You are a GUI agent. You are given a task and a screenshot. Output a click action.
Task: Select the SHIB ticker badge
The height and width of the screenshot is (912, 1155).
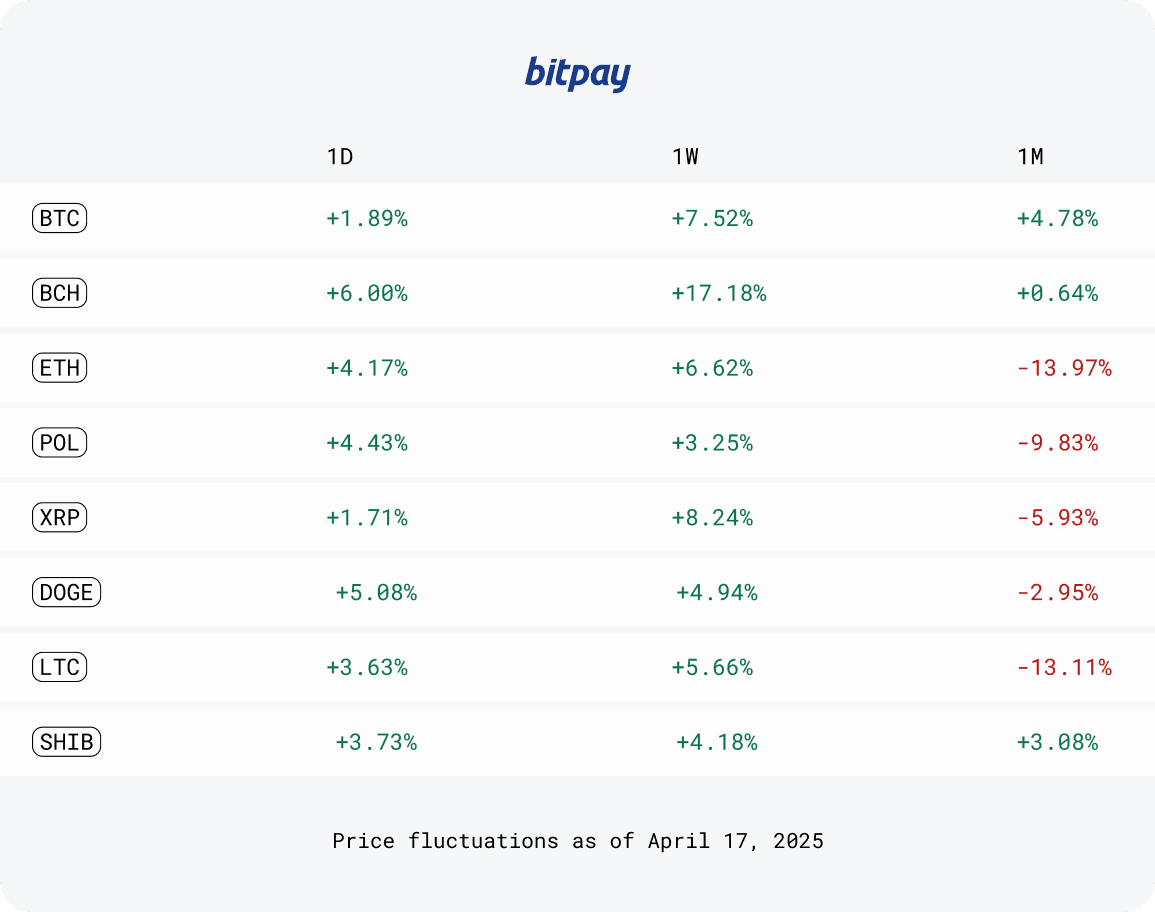(66, 742)
